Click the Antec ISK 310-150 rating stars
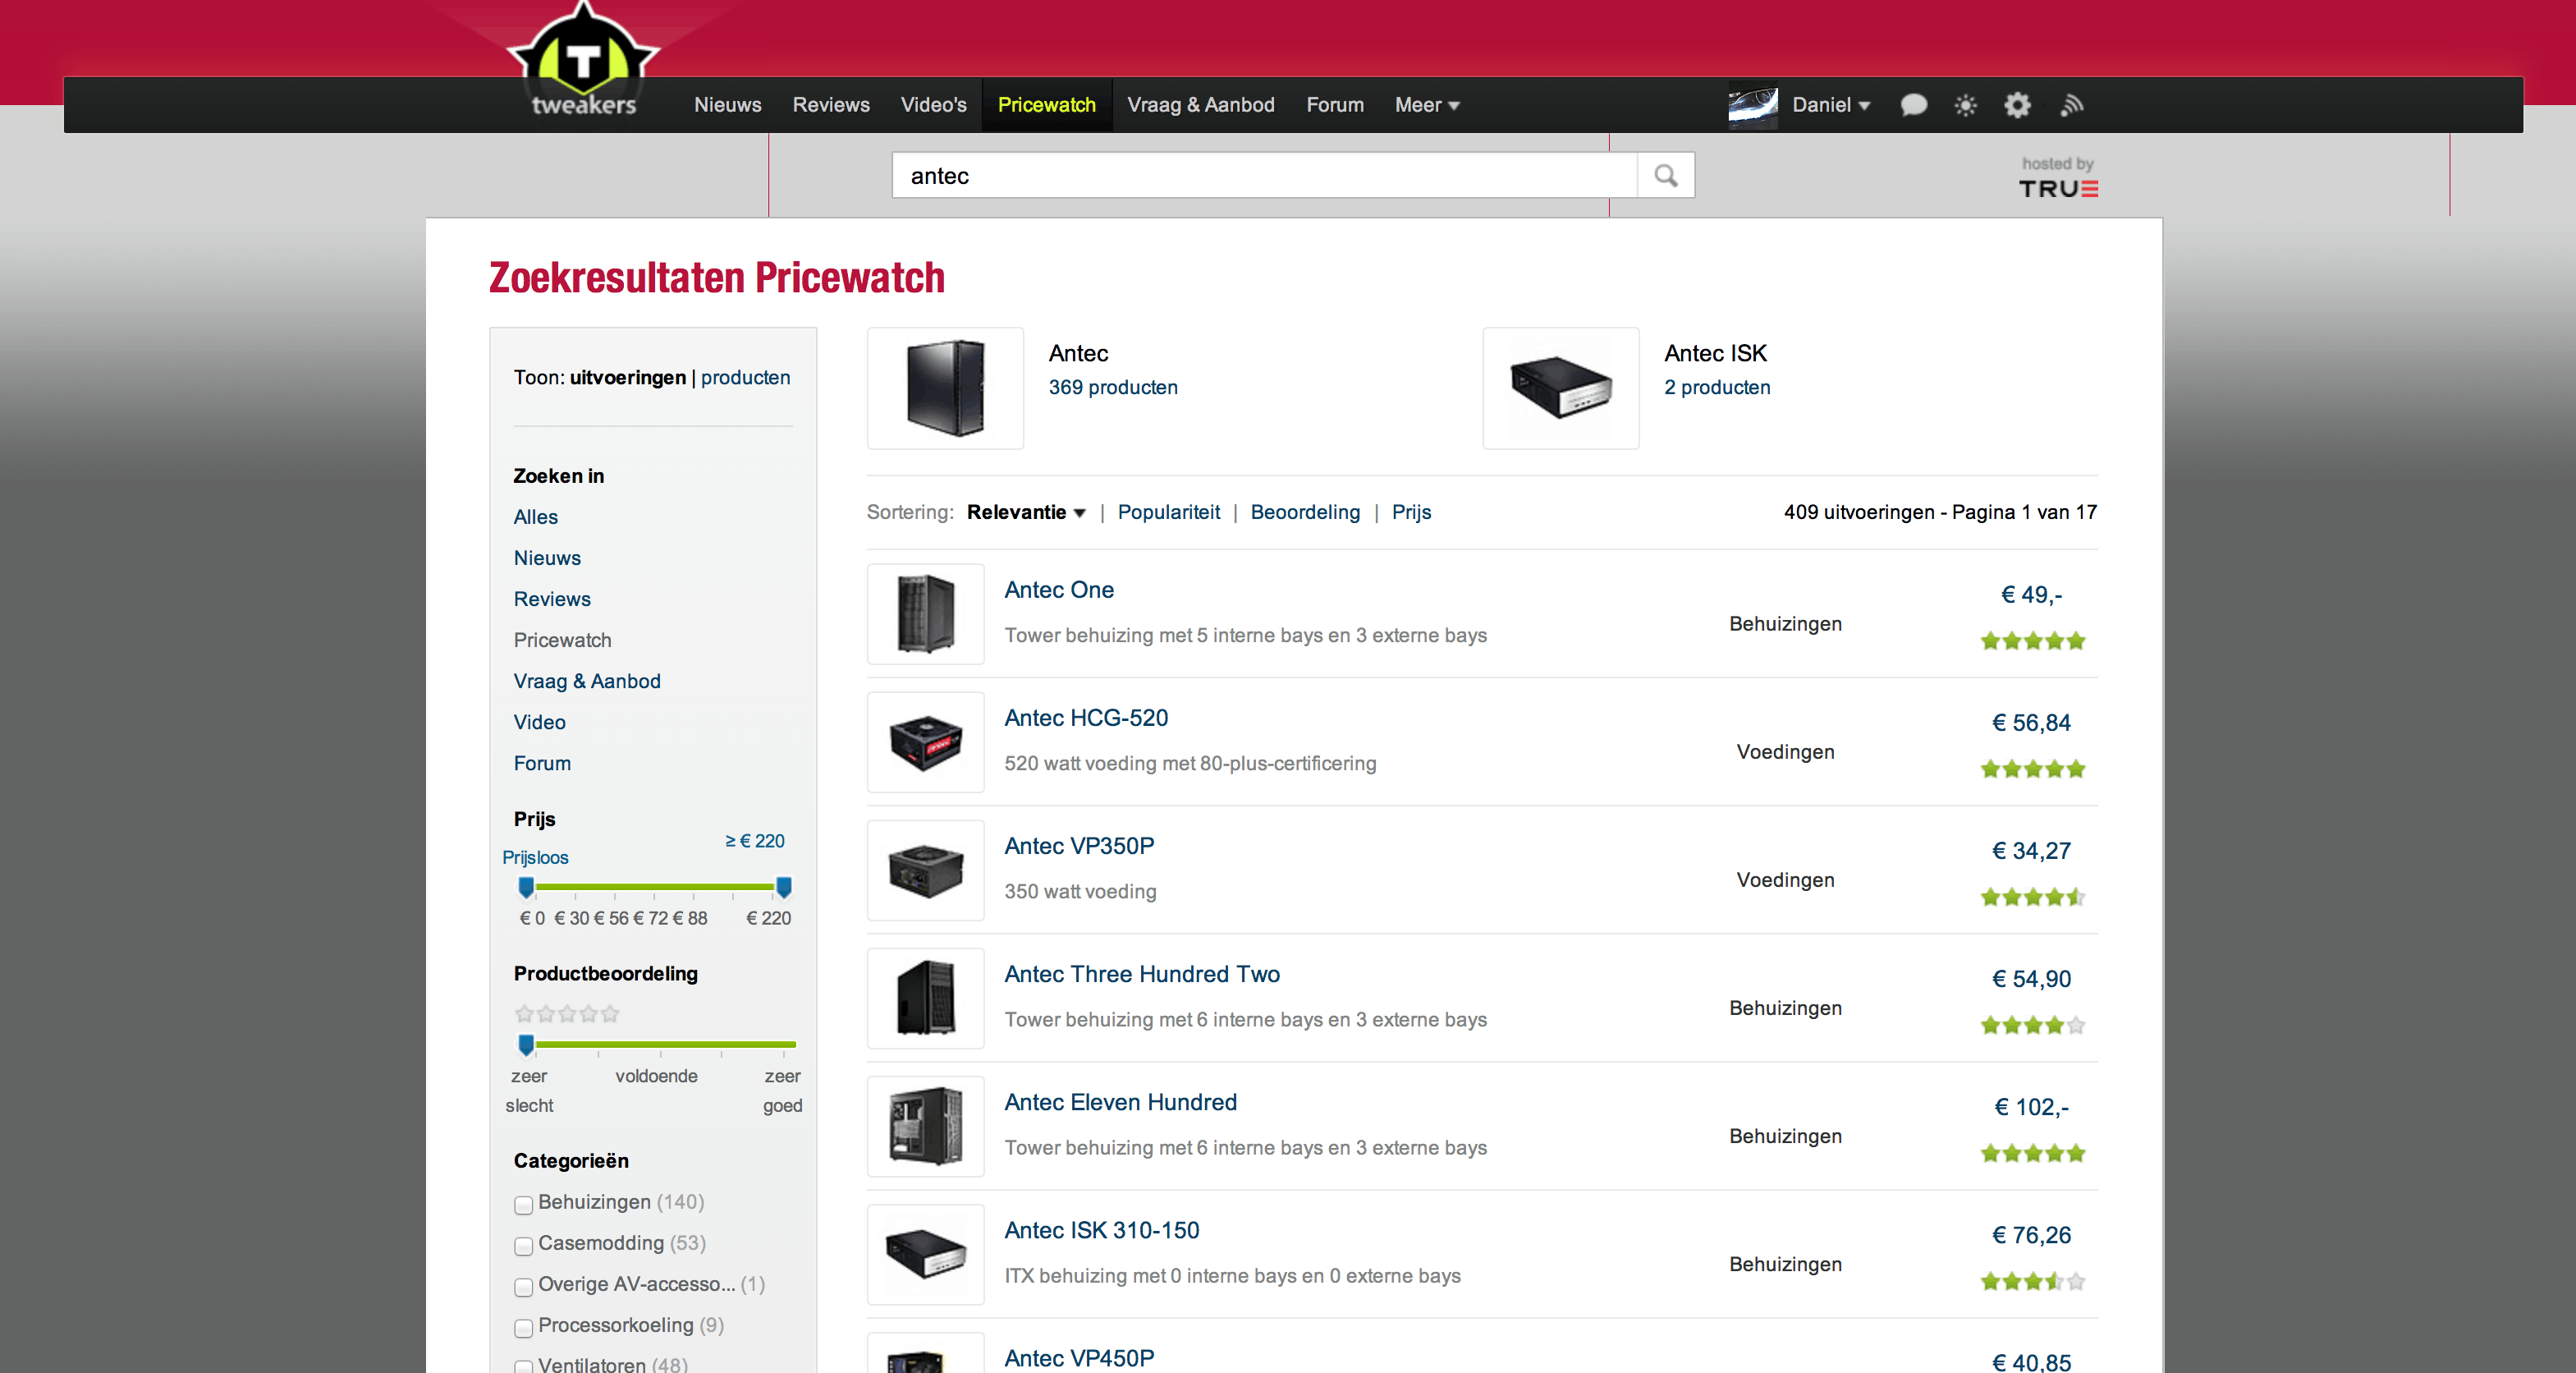Viewport: 2576px width, 1373px height. (2032, 1281)
